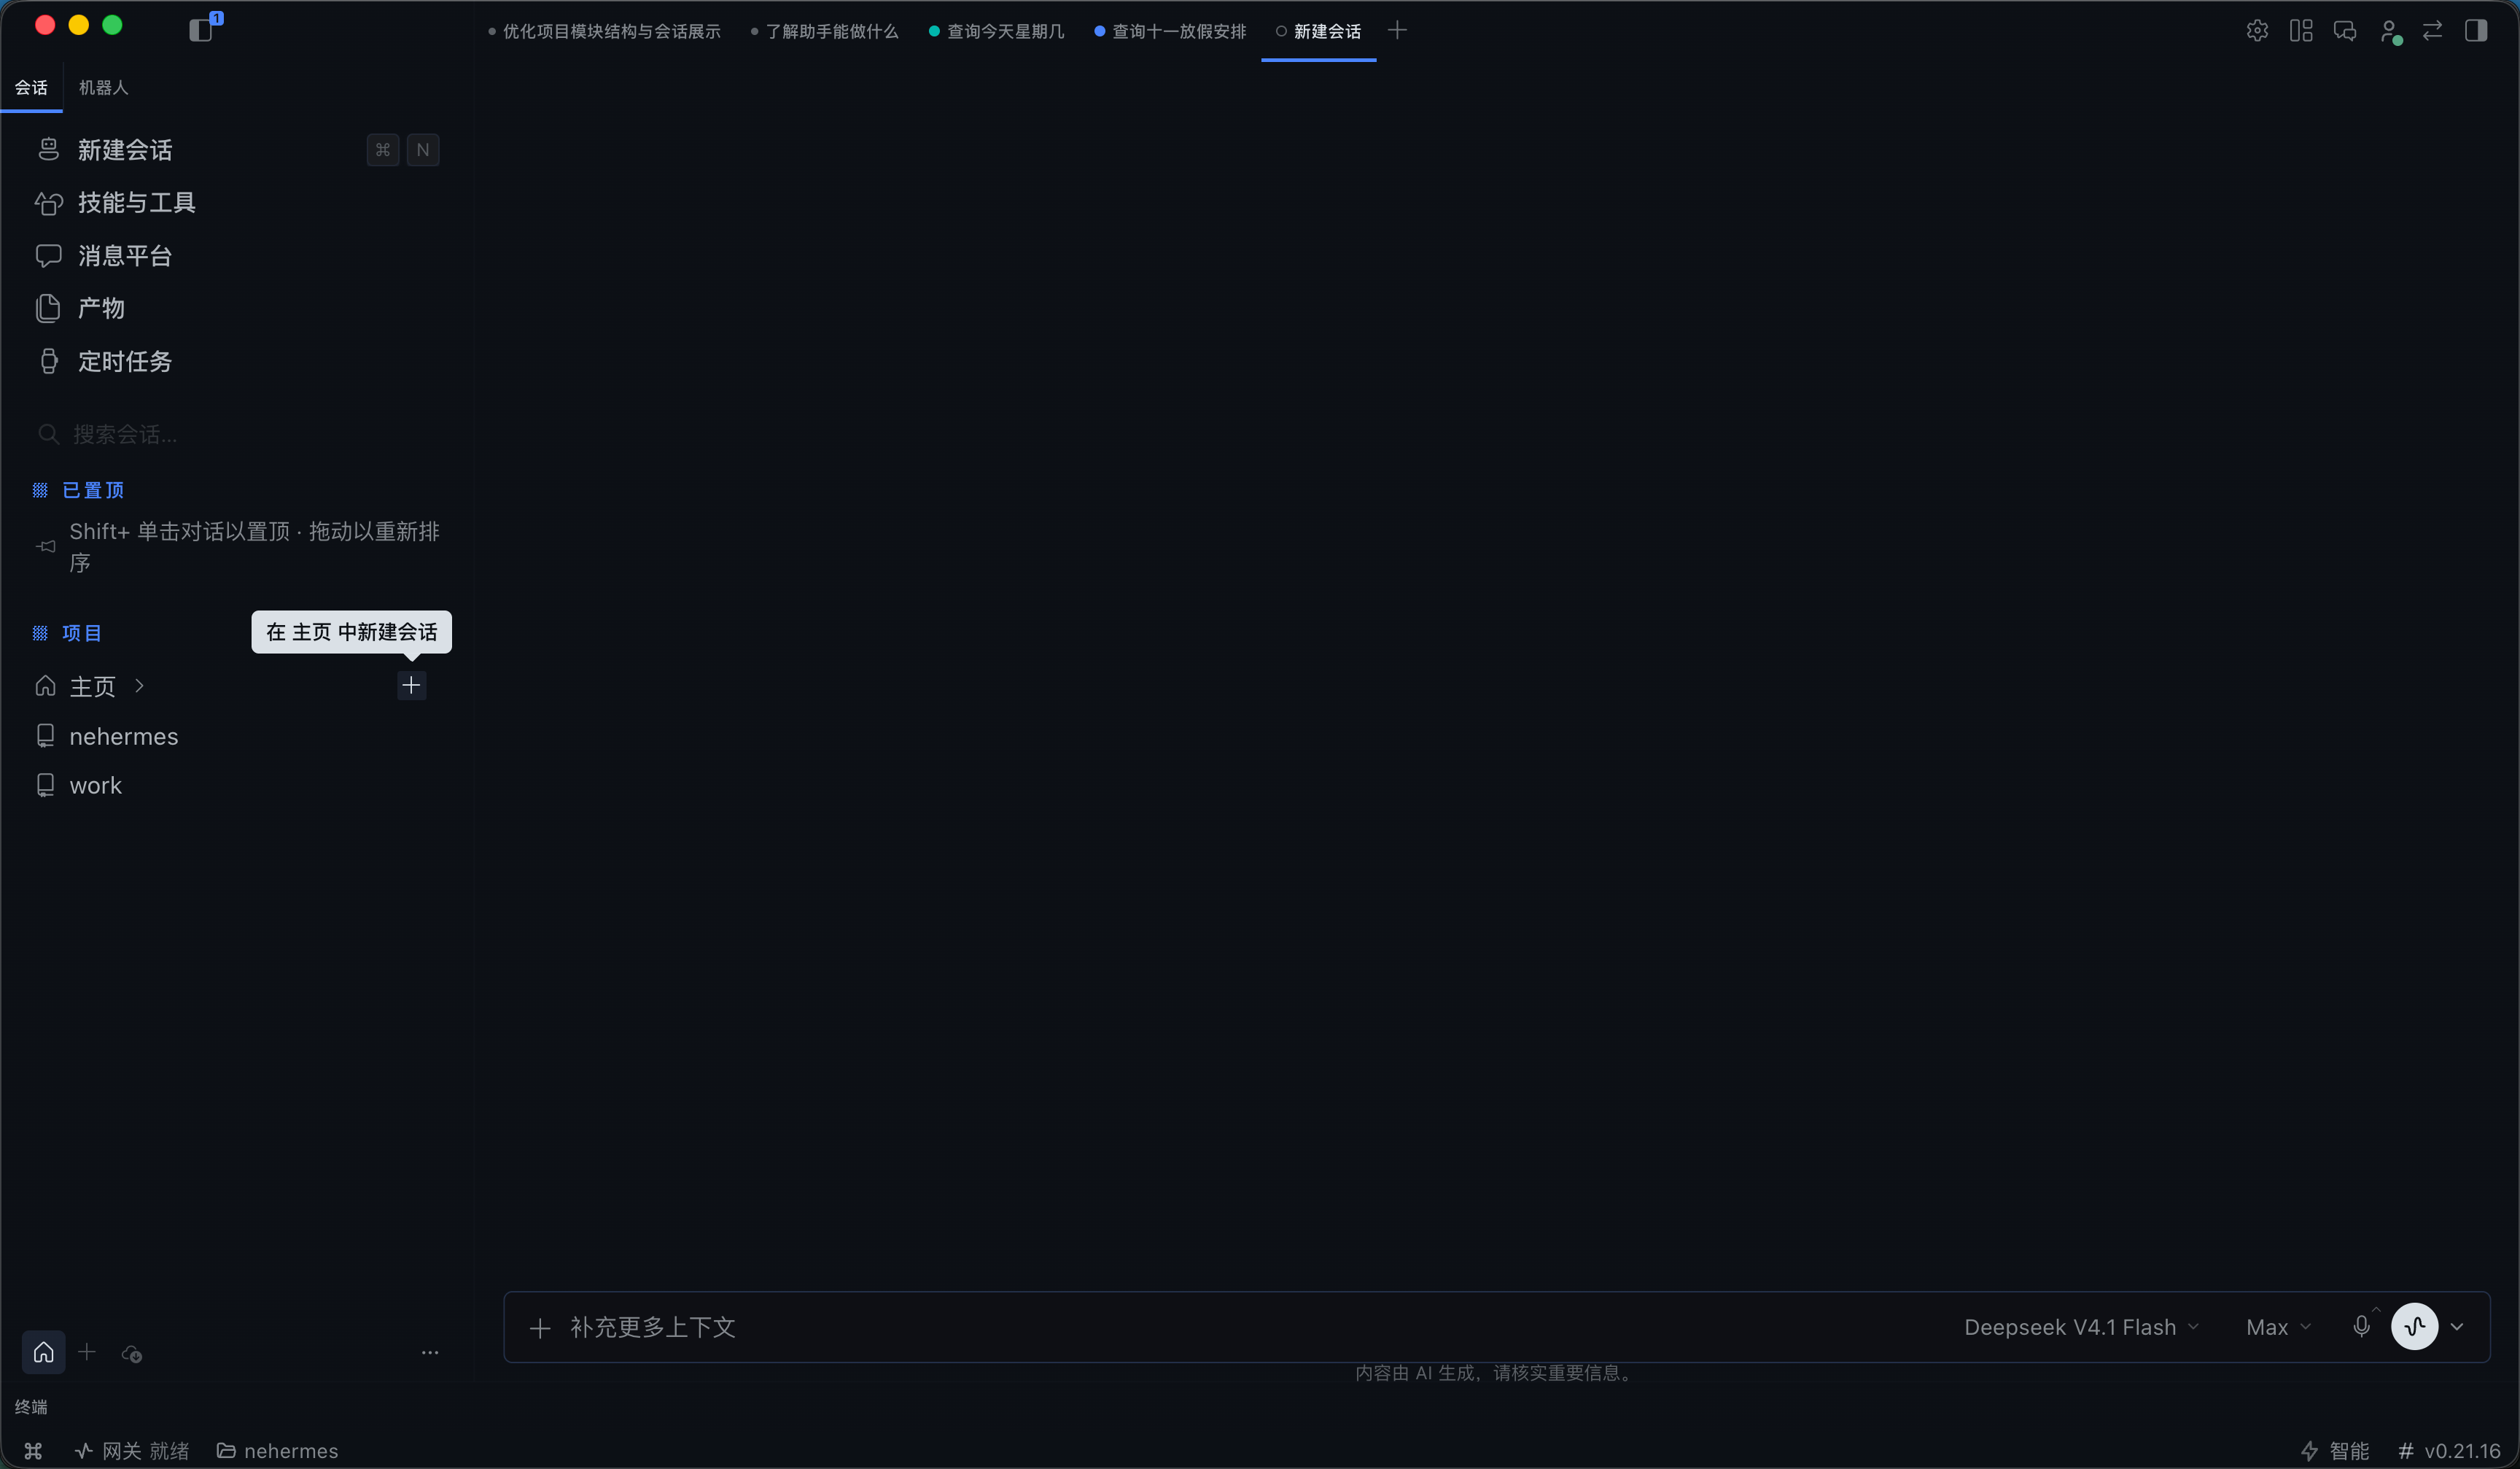Switch to 优化项目模块结构与会话展示 tab
Image resolution: width=2520 pixels, height=1469 pixels.
[x=604, y=32]
